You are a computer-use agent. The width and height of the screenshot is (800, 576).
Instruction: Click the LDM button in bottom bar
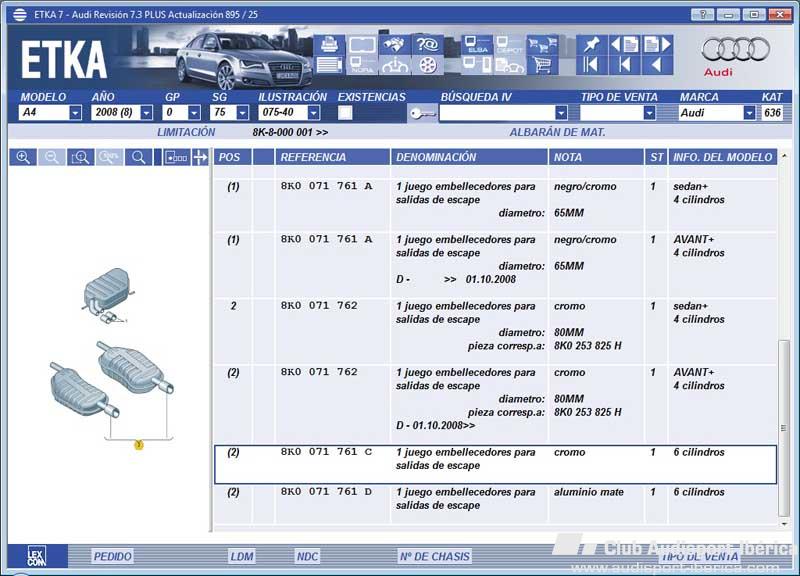[x=241, y=556]
